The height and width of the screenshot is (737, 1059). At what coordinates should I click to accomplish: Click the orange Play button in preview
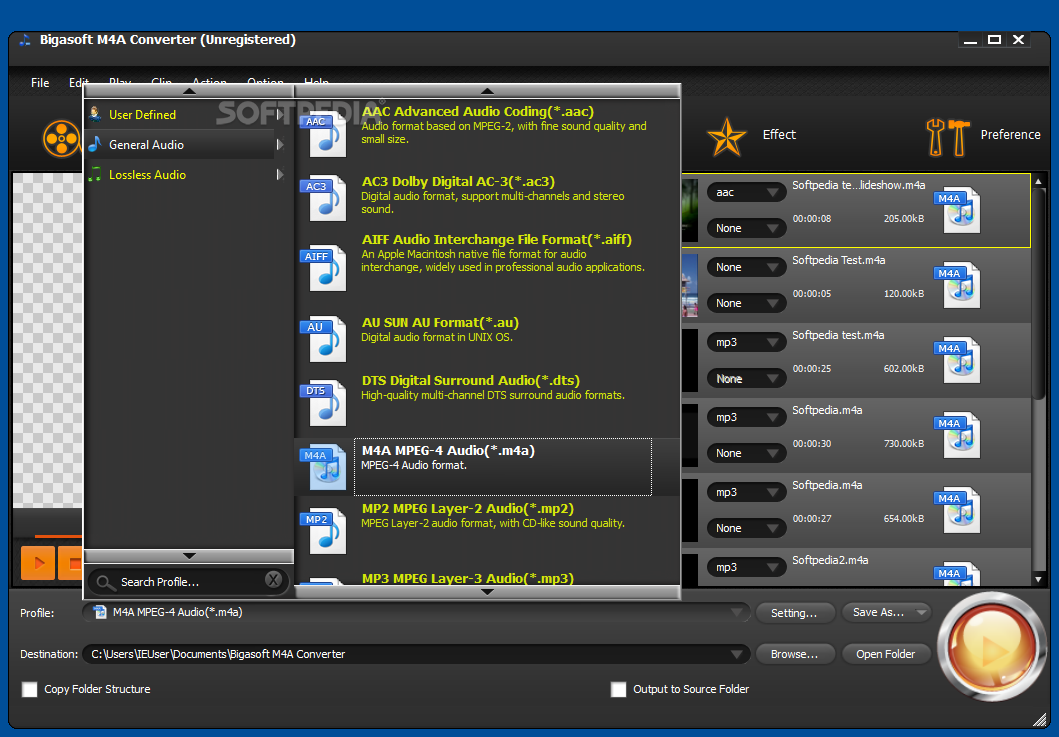pos(38,562)
